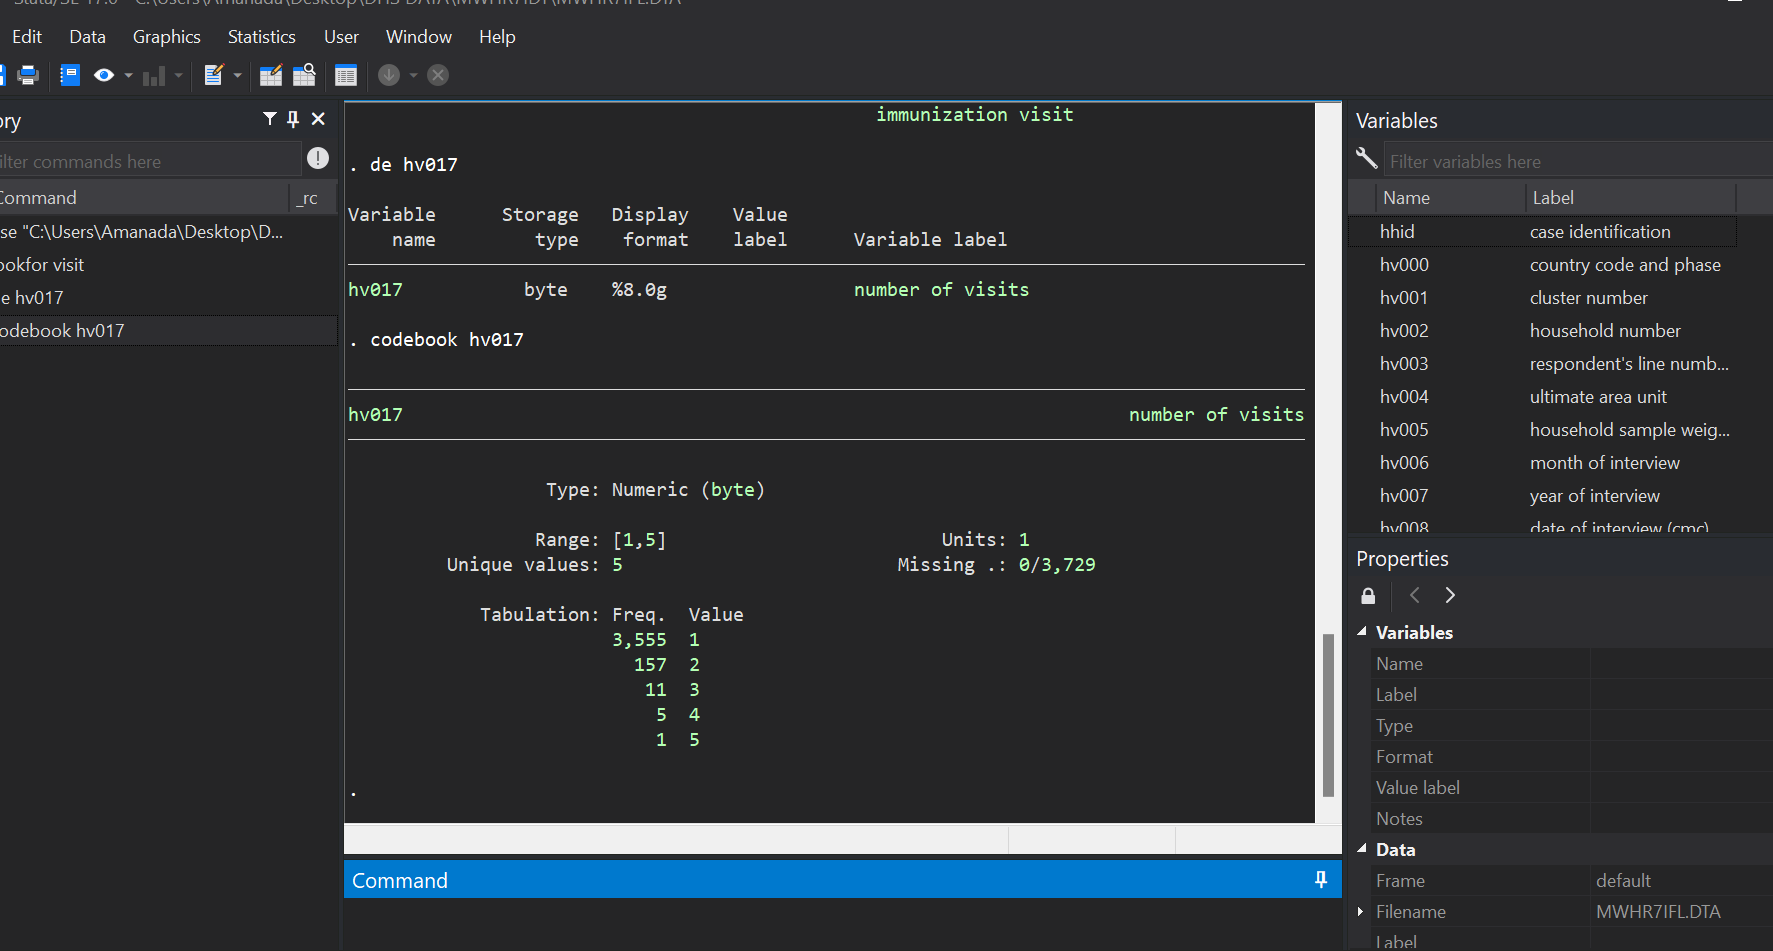Click the Print toolbar icon

click(x=28, y=75)
